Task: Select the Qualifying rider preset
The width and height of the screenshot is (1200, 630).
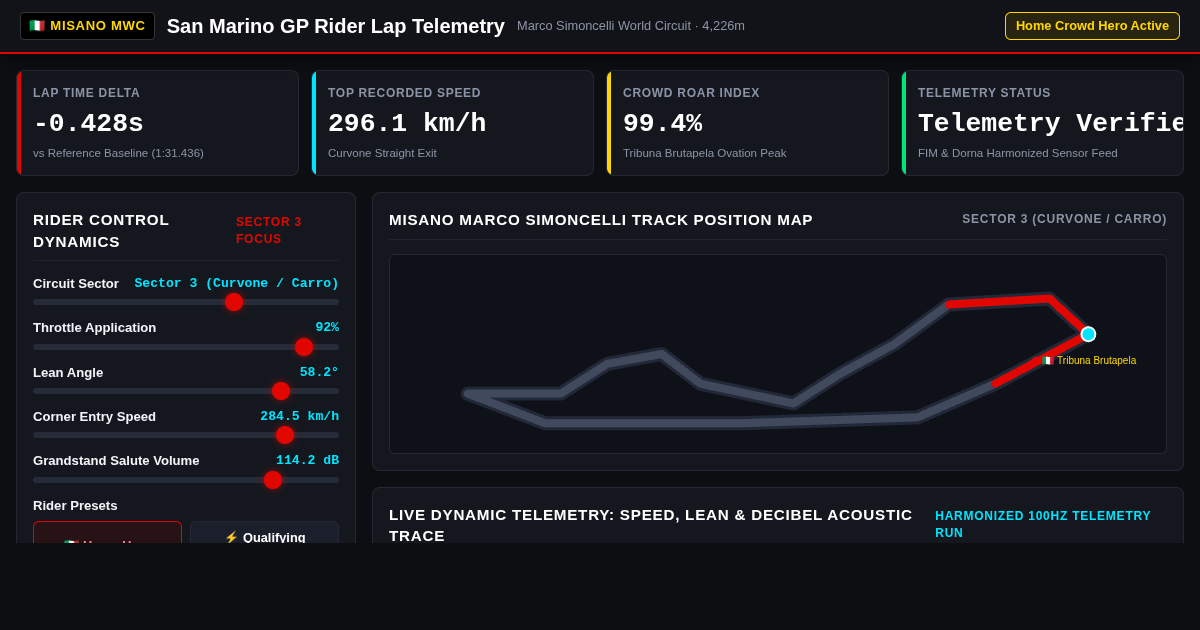Action: 264,533
